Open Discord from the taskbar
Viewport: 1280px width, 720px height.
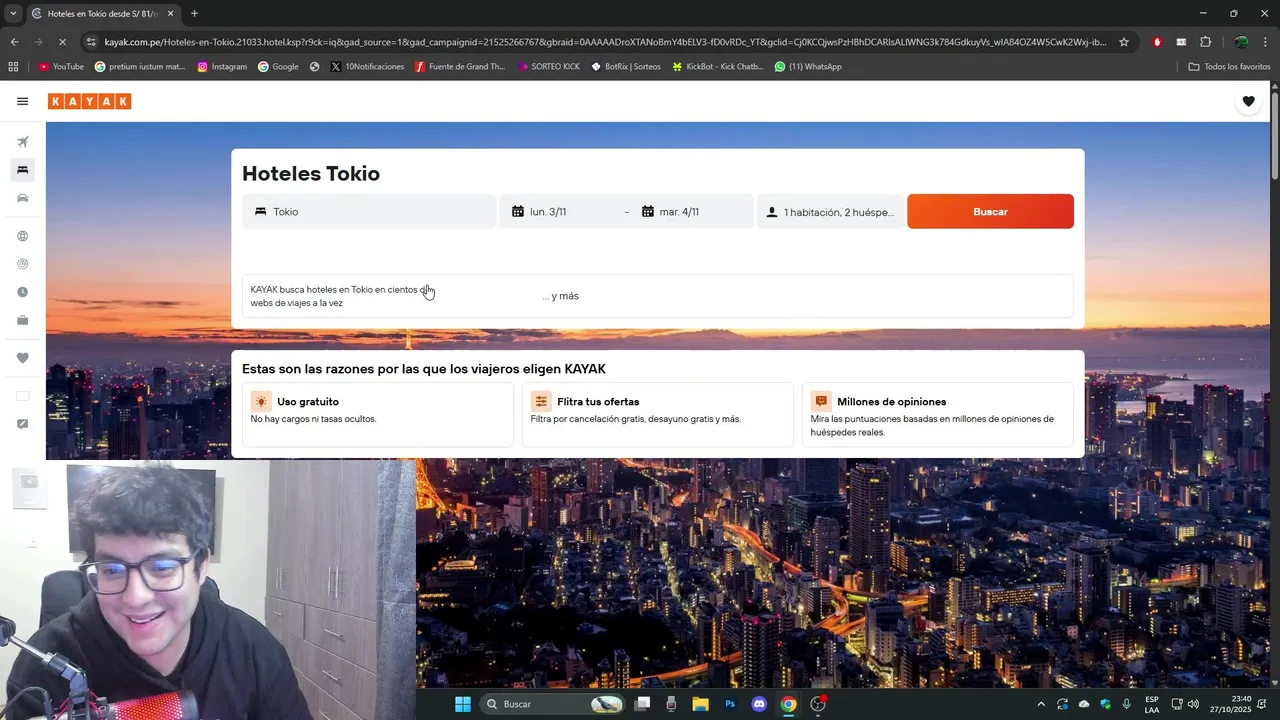[x=759, y=704]
